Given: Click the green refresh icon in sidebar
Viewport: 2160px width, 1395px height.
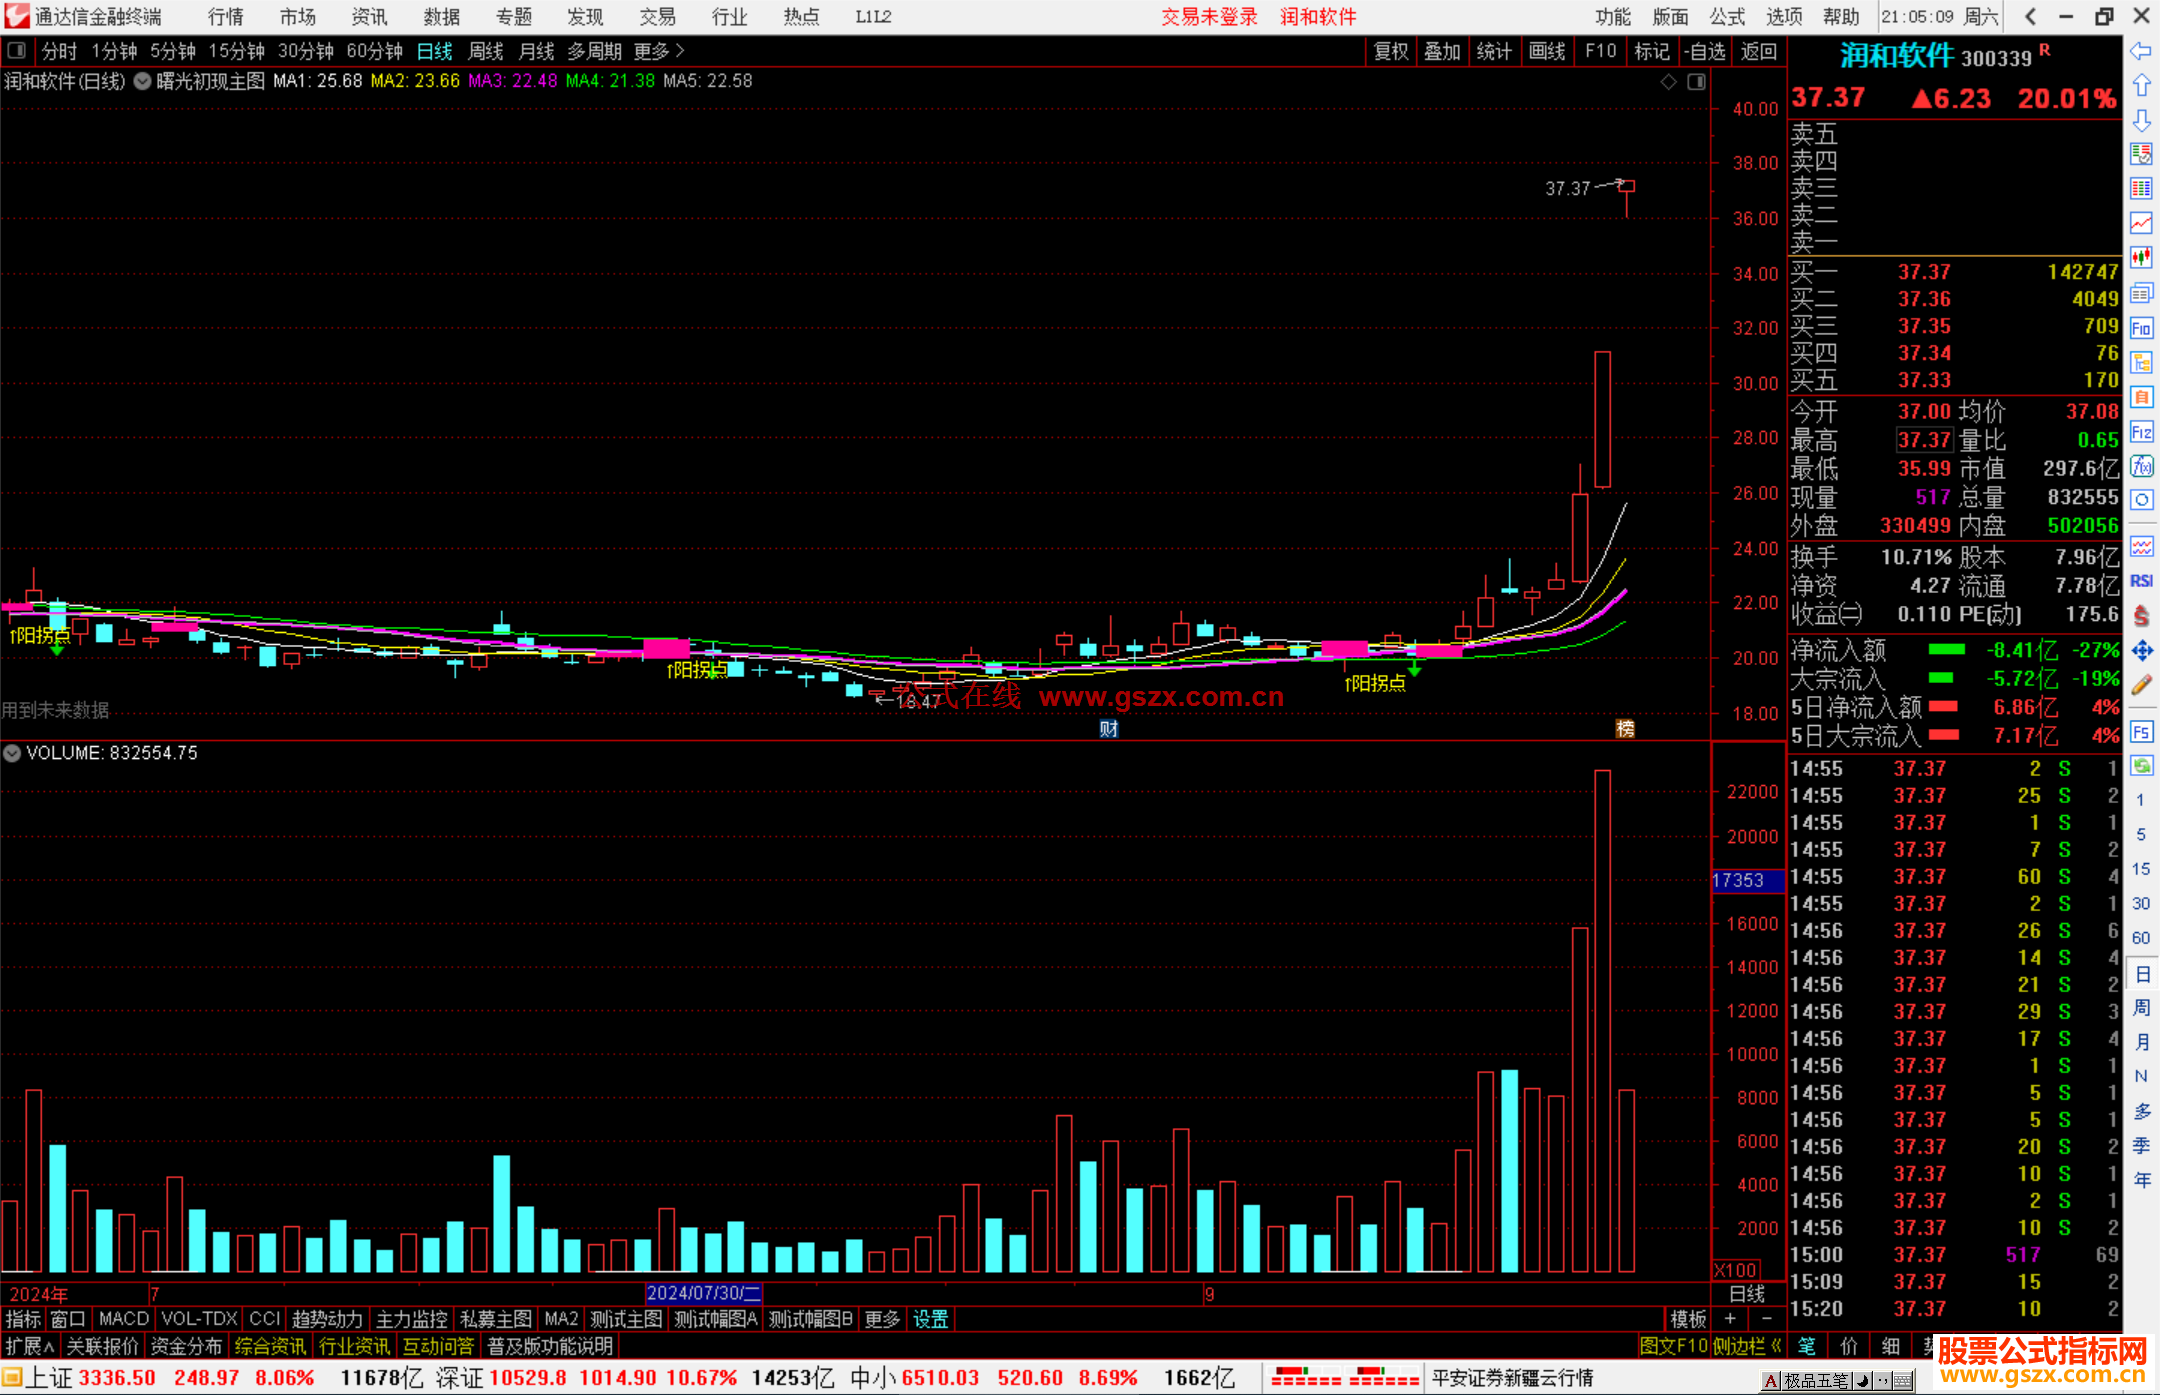Looking at the screenshot, I should [2141, 766].
